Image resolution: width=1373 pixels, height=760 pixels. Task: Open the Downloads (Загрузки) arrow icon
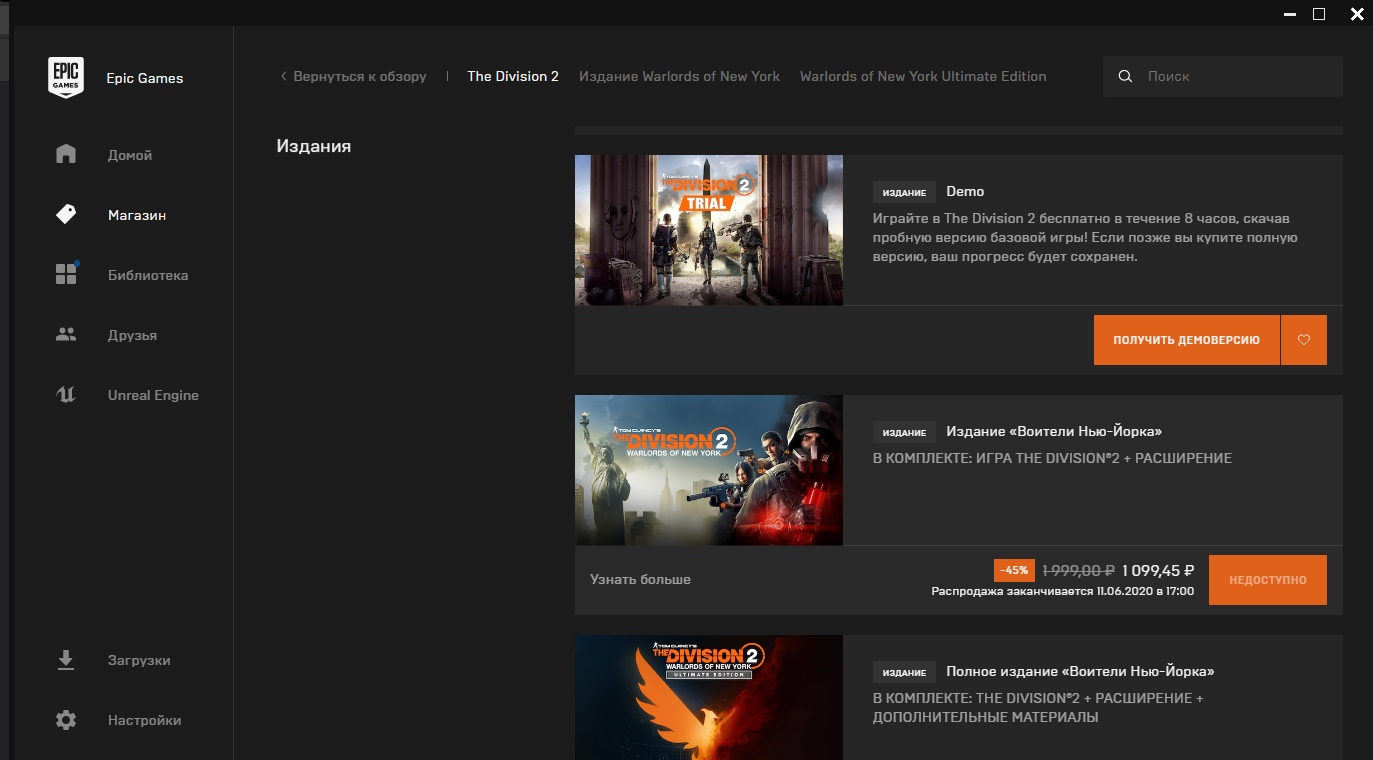pos(66,660)
